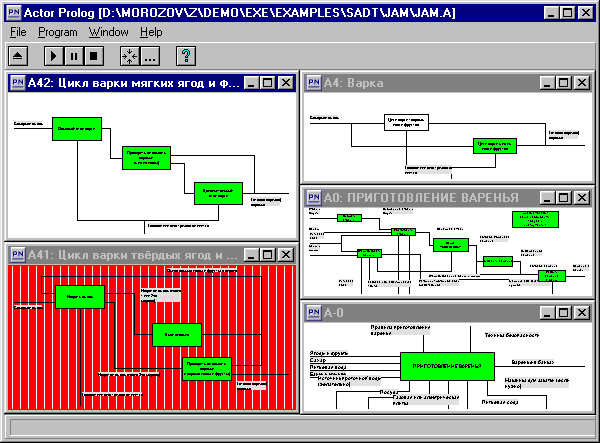Minimize the A41 window
This screenshot has height=443, width=600.
(x=251, y=255)
